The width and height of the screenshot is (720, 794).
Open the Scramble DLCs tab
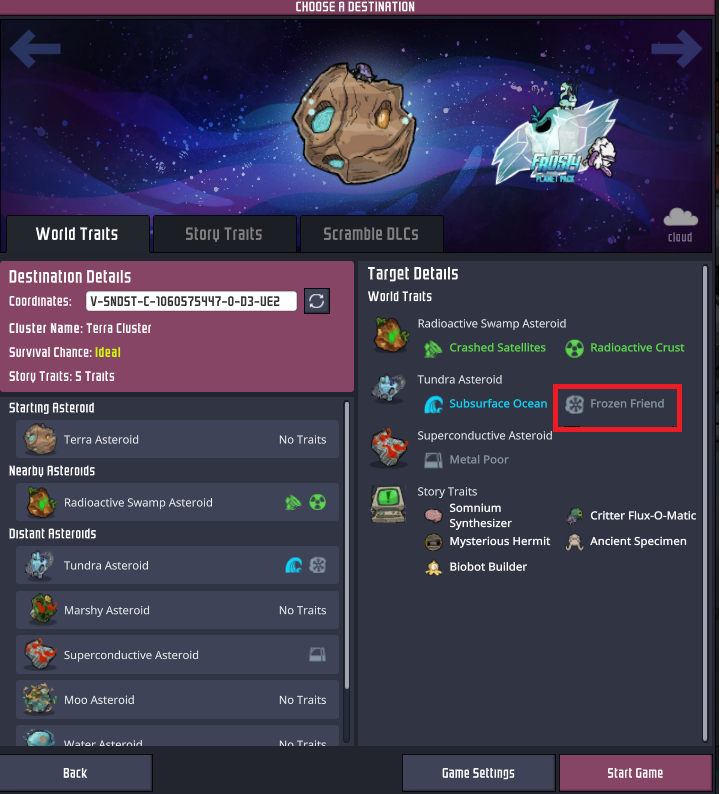pyautogui.click(x=371, y=234)
